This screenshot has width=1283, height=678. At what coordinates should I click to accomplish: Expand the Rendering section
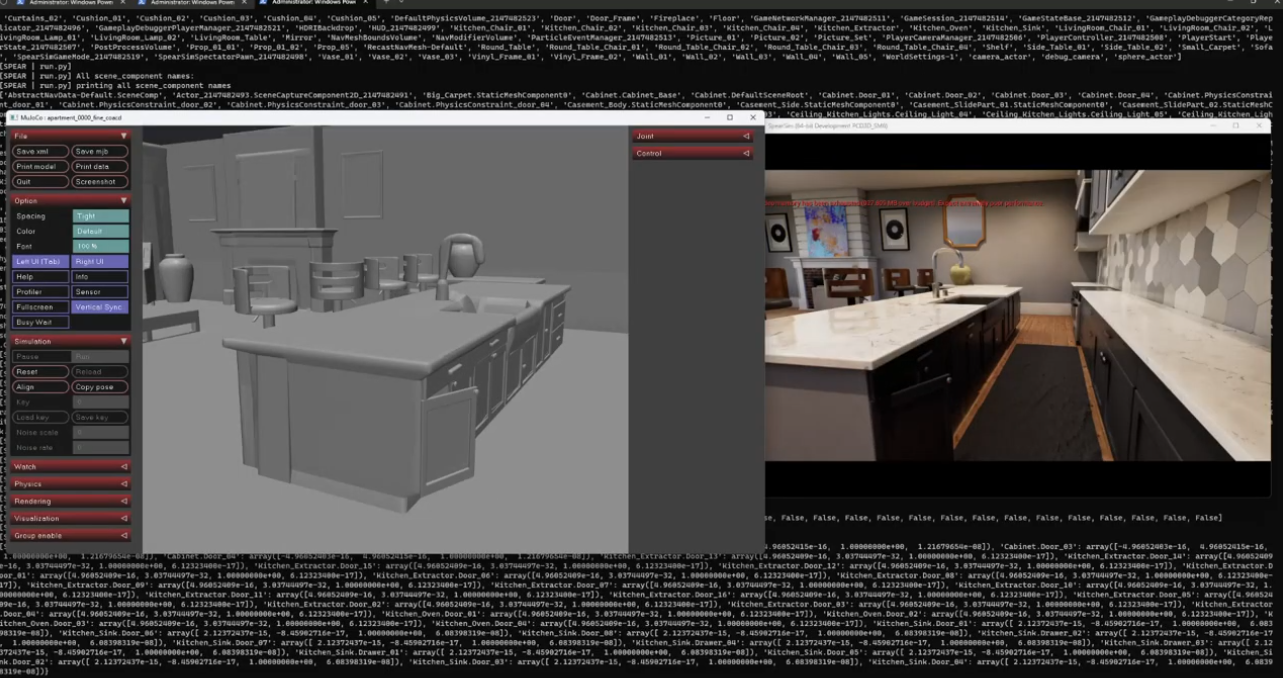pos(70,501)
